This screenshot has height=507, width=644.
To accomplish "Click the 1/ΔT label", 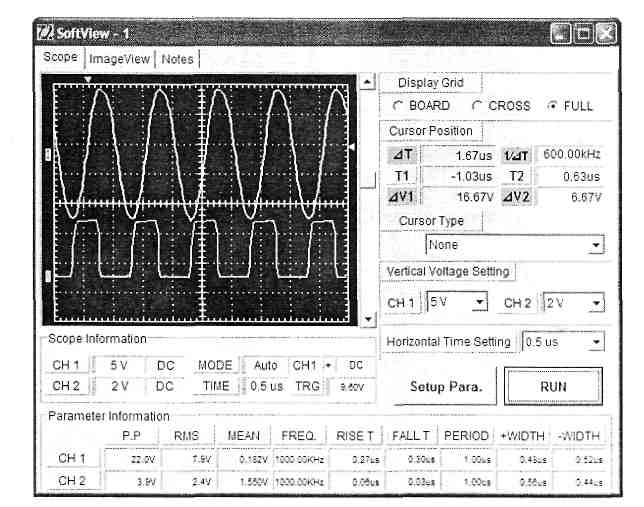I will tap(516, 155).
